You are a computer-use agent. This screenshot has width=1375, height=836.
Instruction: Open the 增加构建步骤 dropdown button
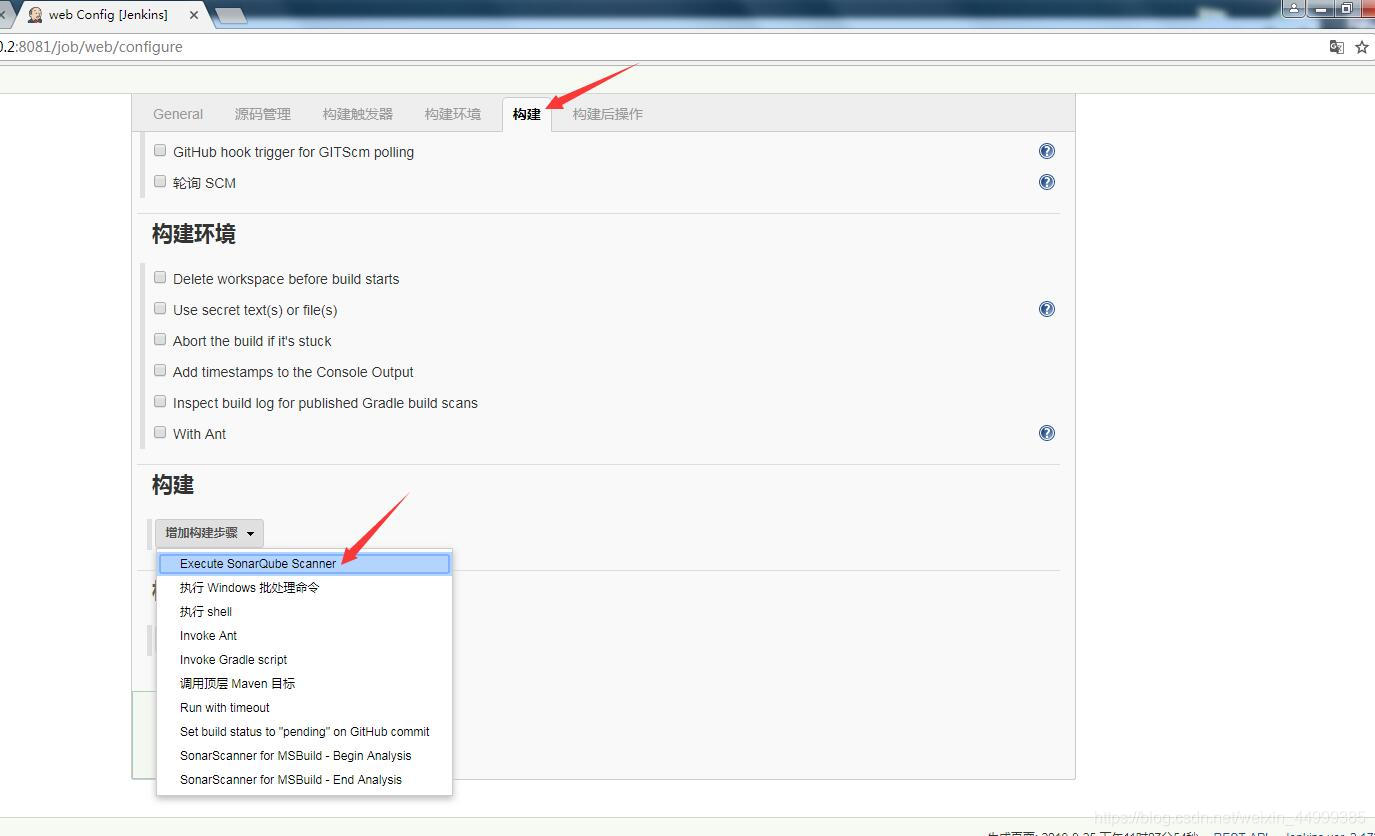209,533
